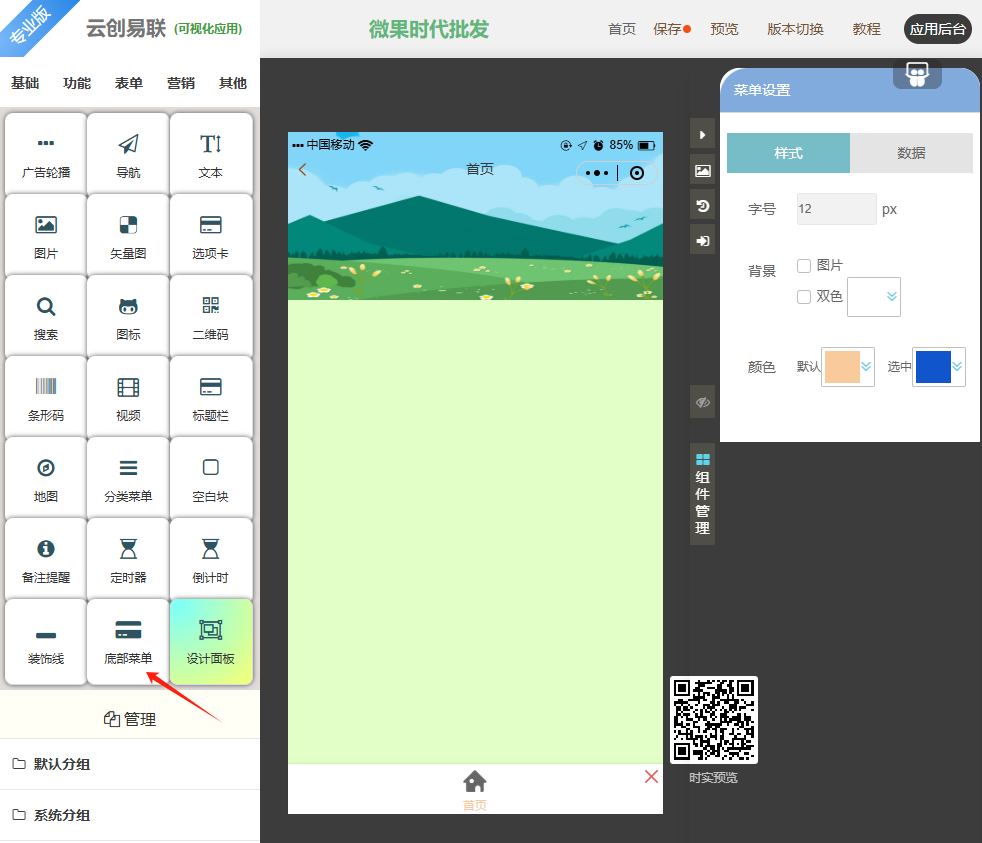Select the 导航 navigation component
The height and width of the screenshot is (843, 982).
pyautogui.click(x=128, y=153)
